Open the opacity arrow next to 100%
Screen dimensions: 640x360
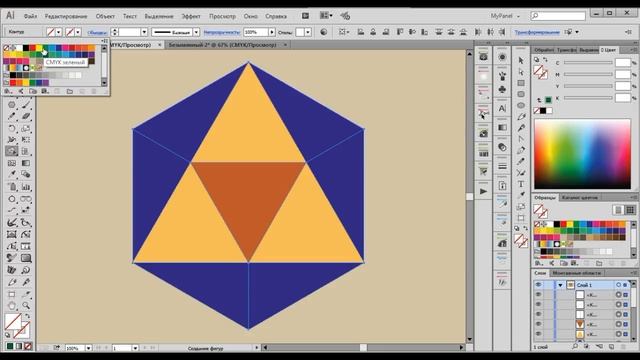[271, 32]
